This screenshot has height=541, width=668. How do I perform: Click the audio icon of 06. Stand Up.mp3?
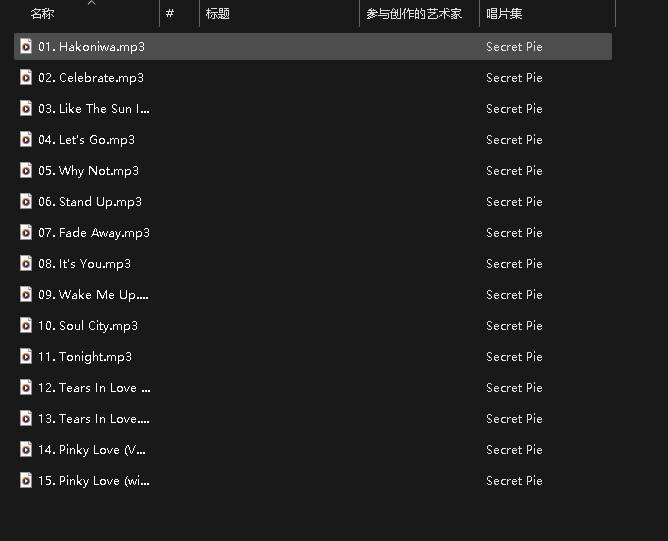pyautogui.click(x=26, y=201)
